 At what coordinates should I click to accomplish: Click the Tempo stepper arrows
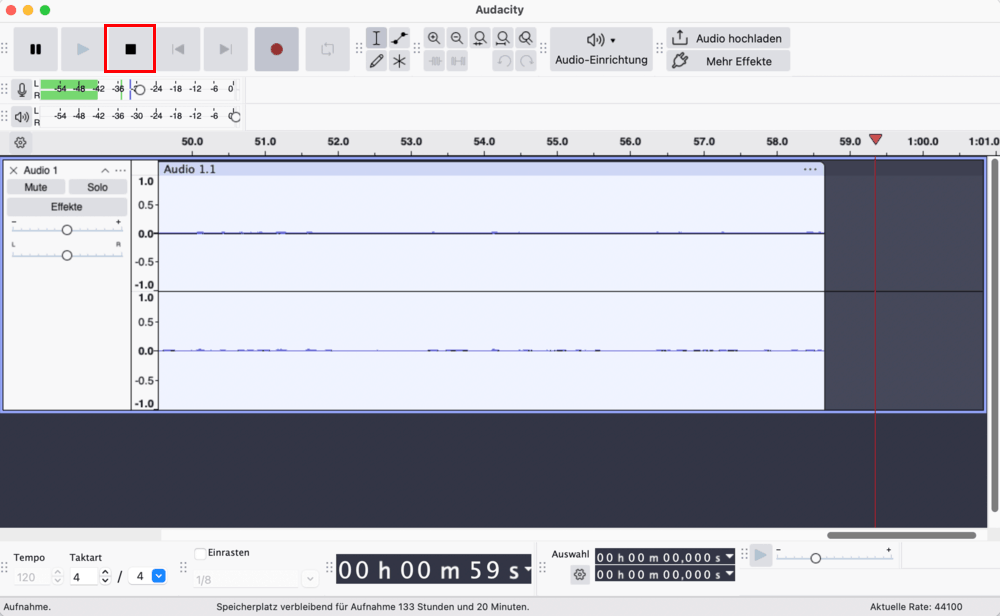click(58, 577)
